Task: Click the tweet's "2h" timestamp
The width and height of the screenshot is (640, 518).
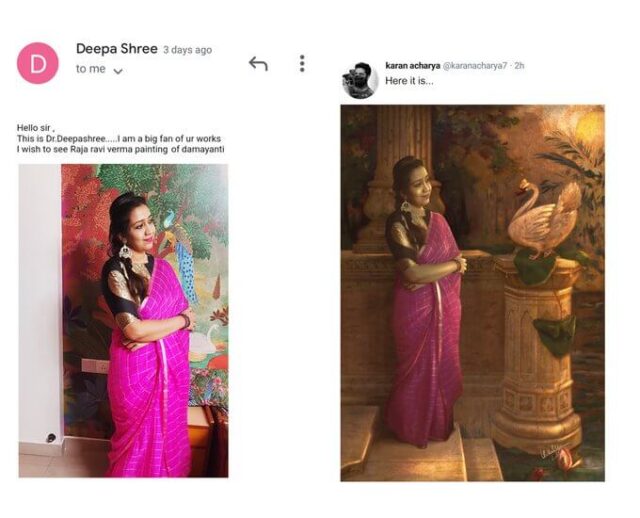Action: point(520,66)
